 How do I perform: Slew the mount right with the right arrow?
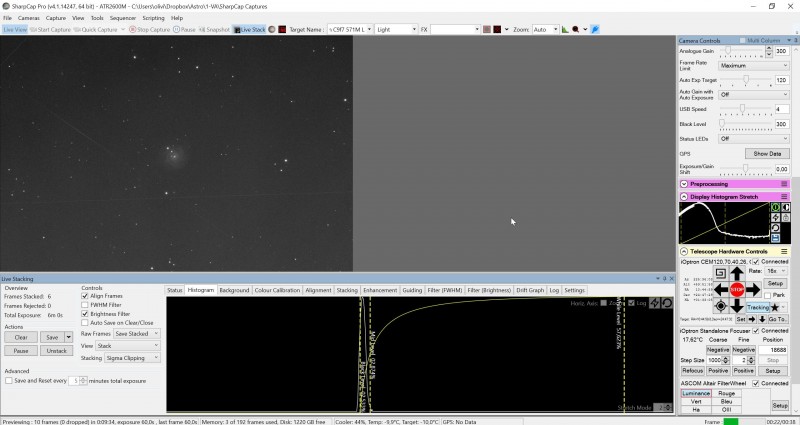pos(754,289)
